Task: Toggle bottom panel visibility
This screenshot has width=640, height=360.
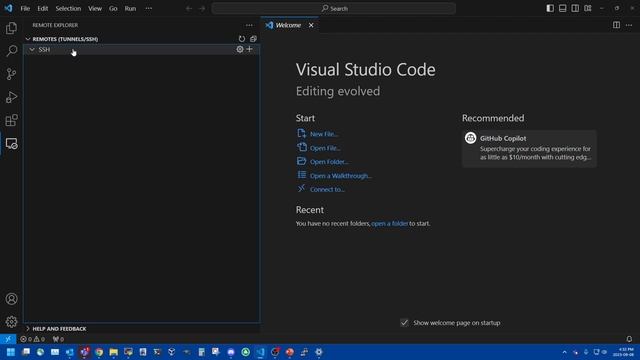Action: coord(562,8)
